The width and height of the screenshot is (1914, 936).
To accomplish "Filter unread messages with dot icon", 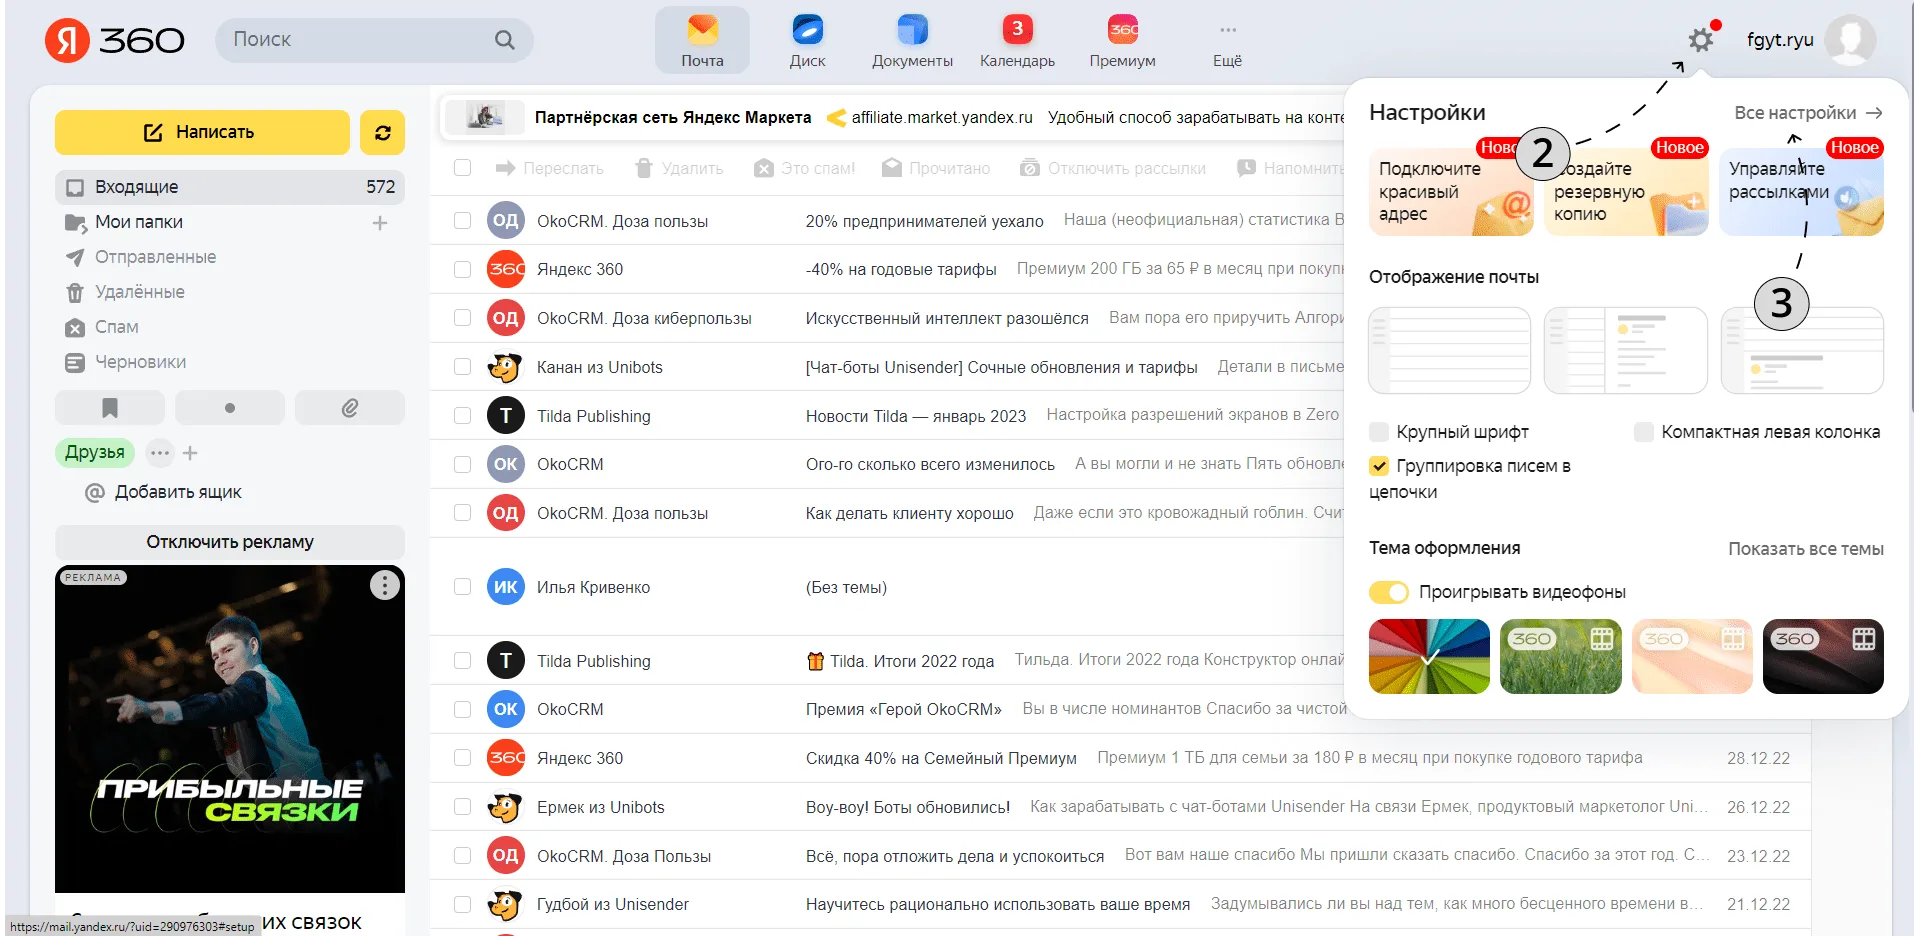I will 230,408.
